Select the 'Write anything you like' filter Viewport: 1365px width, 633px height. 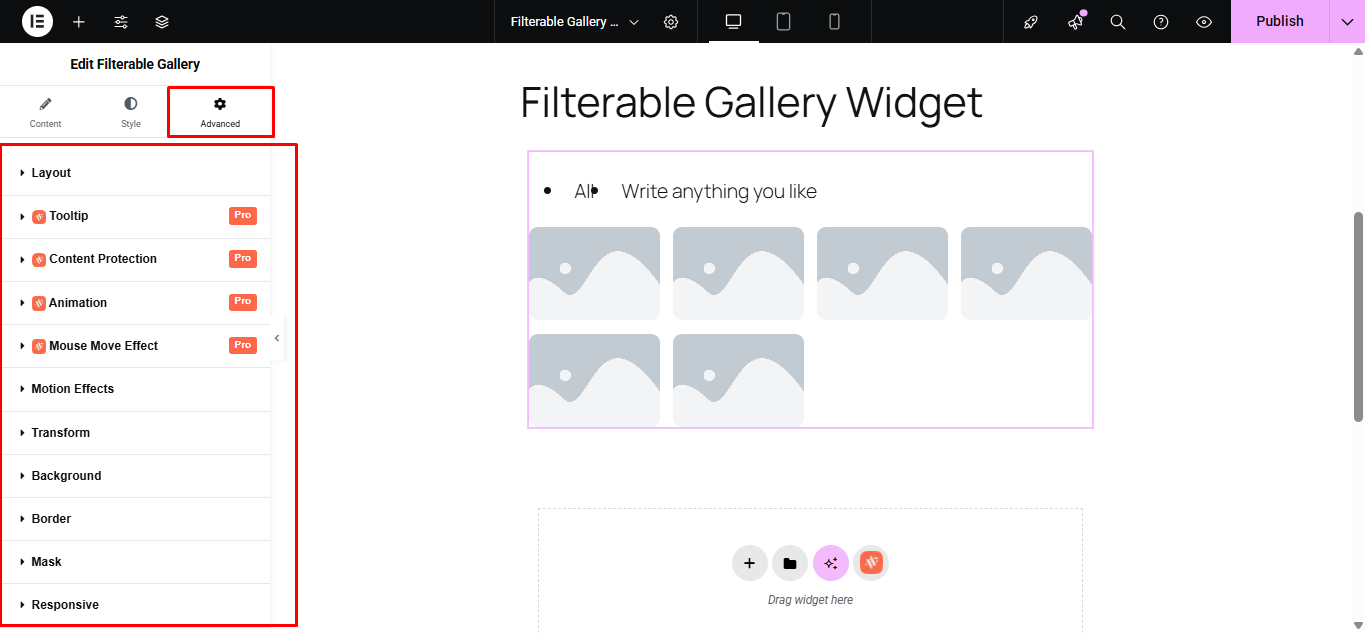(x=719, y=191)
